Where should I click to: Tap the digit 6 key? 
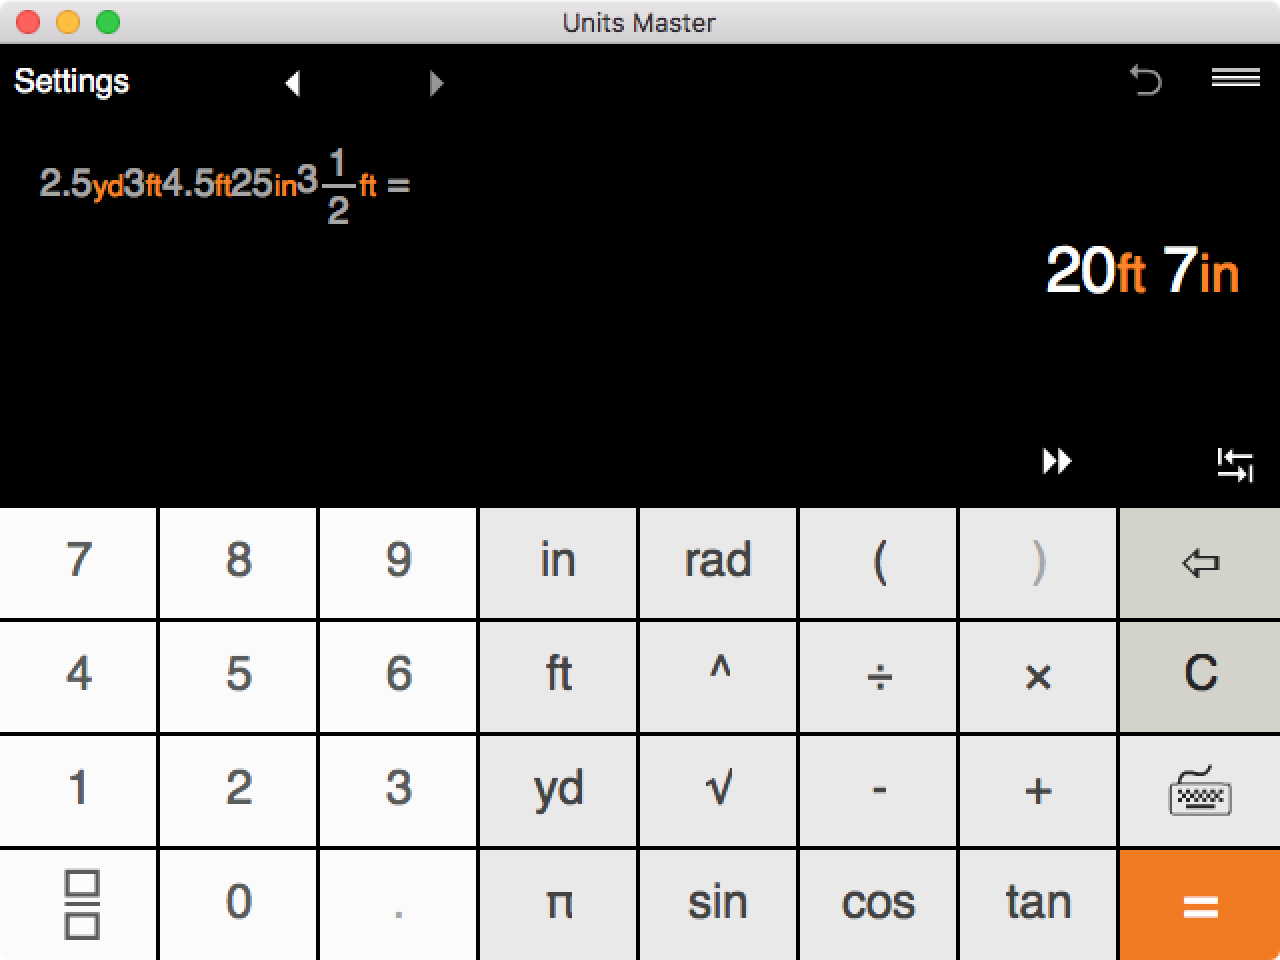pyautogui.click(x=398, y=676)
